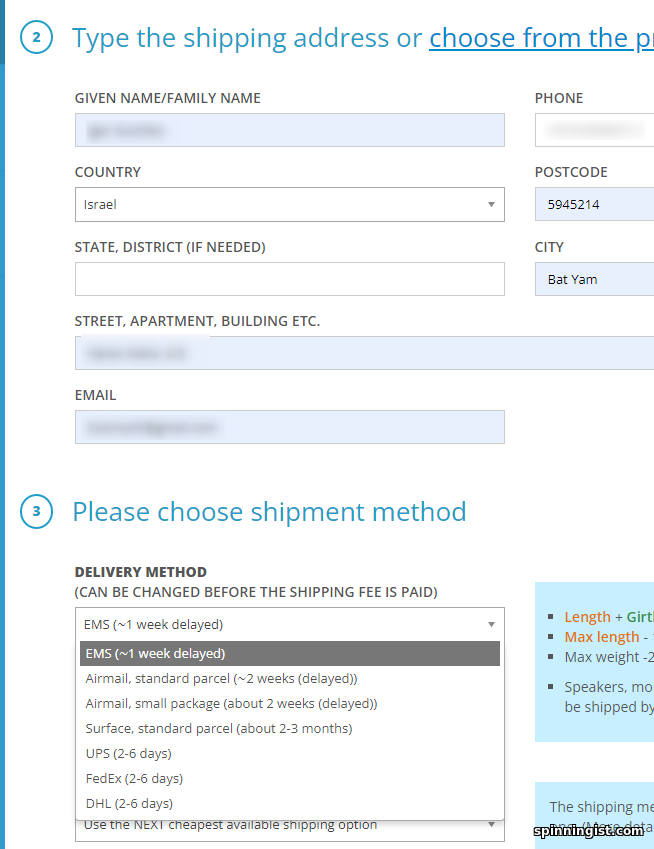The image size is (654, 849).
Task: Collapse the Delivery Method dropdown
Action: point(289,624)
